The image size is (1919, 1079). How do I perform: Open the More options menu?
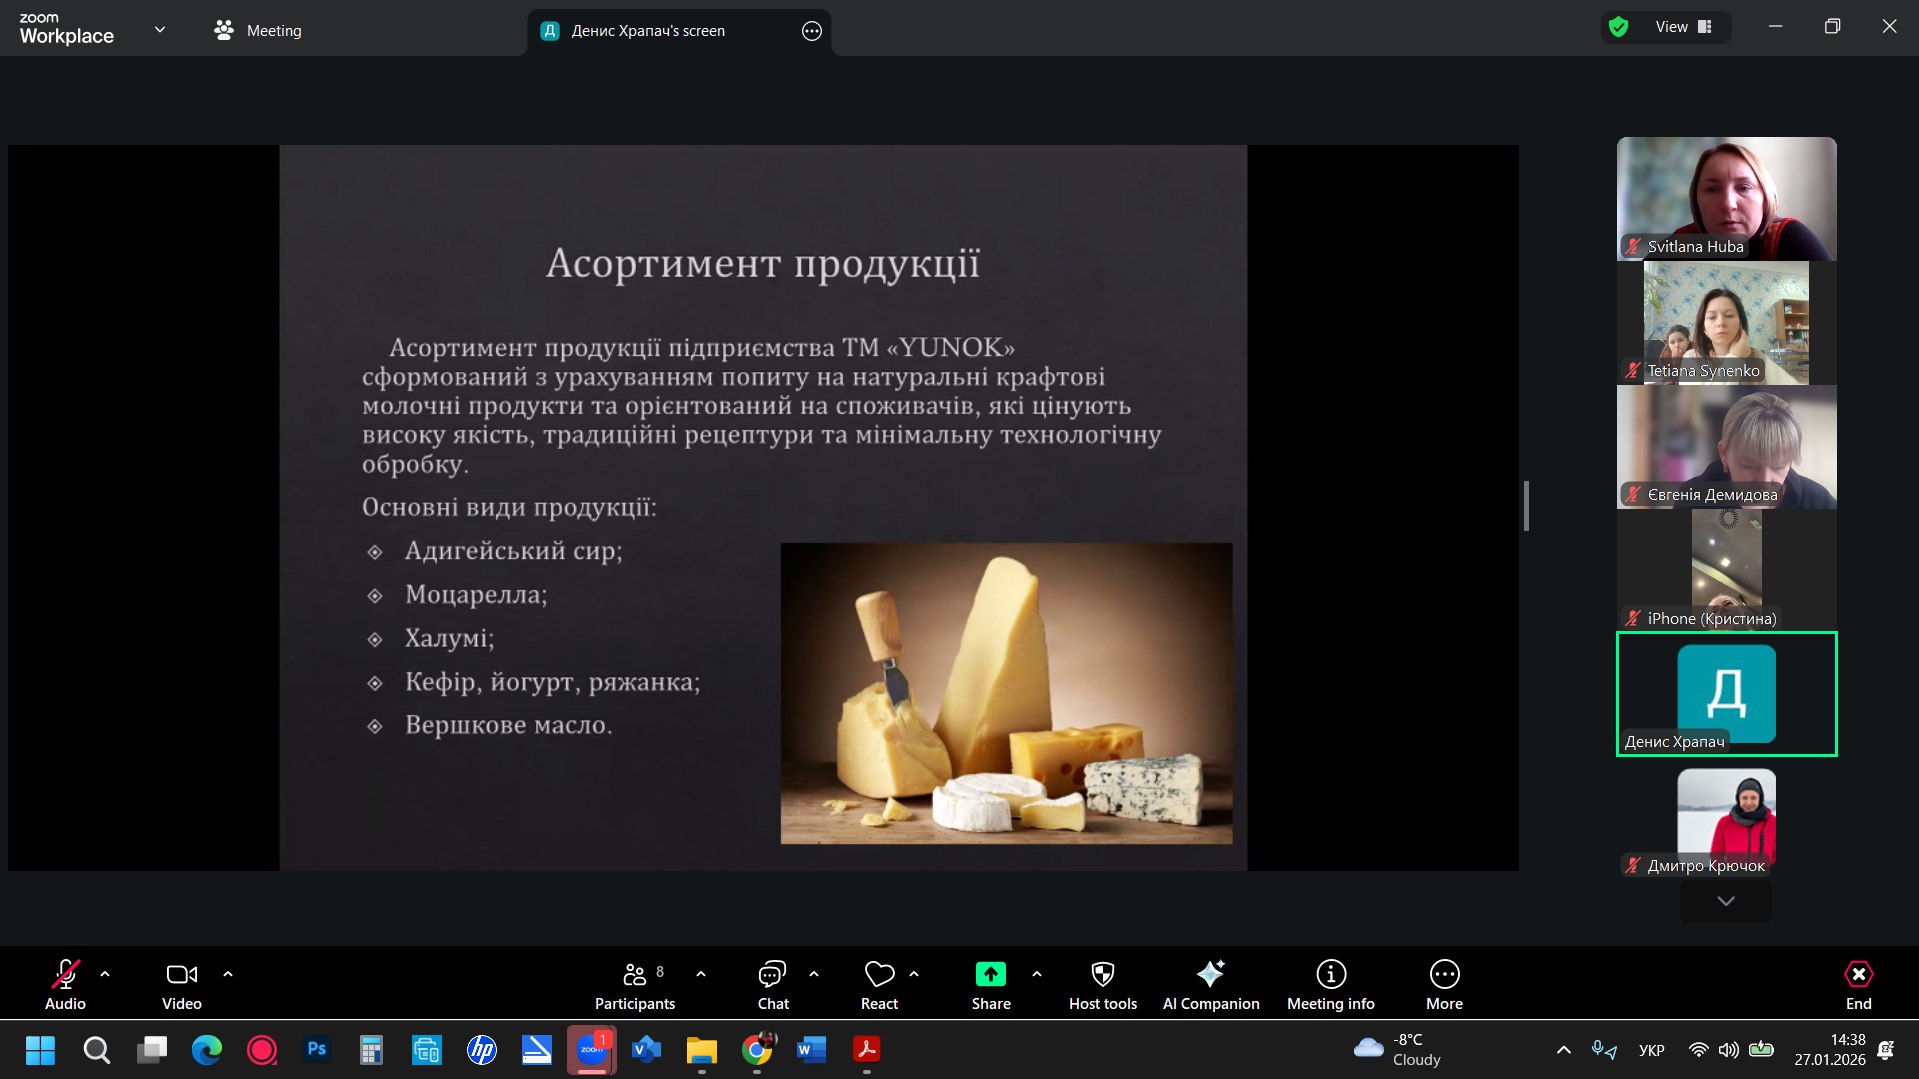tap(1444, 985)
